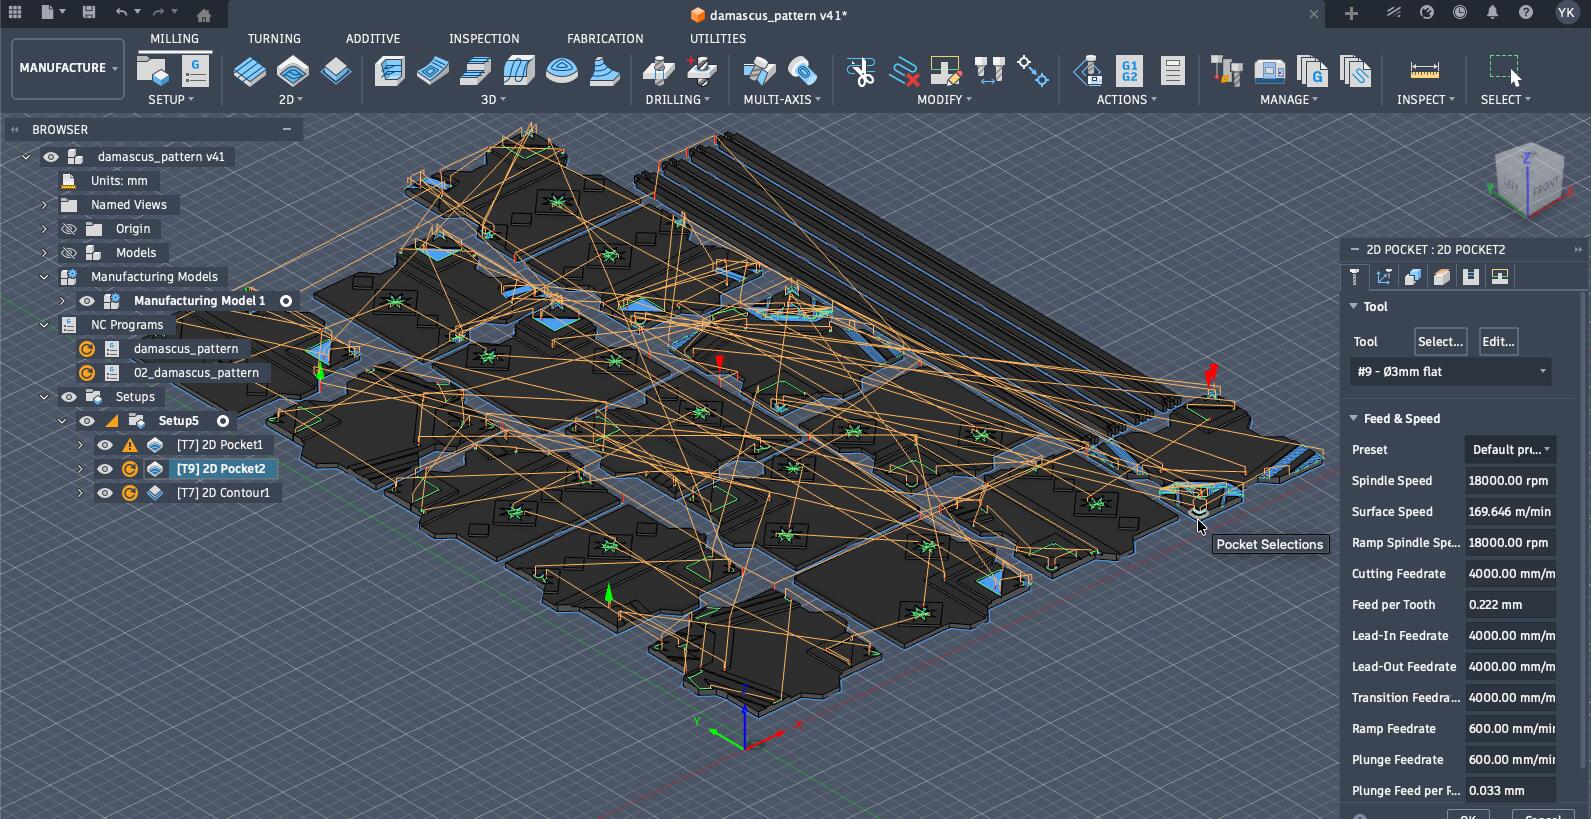1591x819 pixels.
Task: Hide the [T7] 2D Pocket1 toolpath
Action: tap(105, 445)
